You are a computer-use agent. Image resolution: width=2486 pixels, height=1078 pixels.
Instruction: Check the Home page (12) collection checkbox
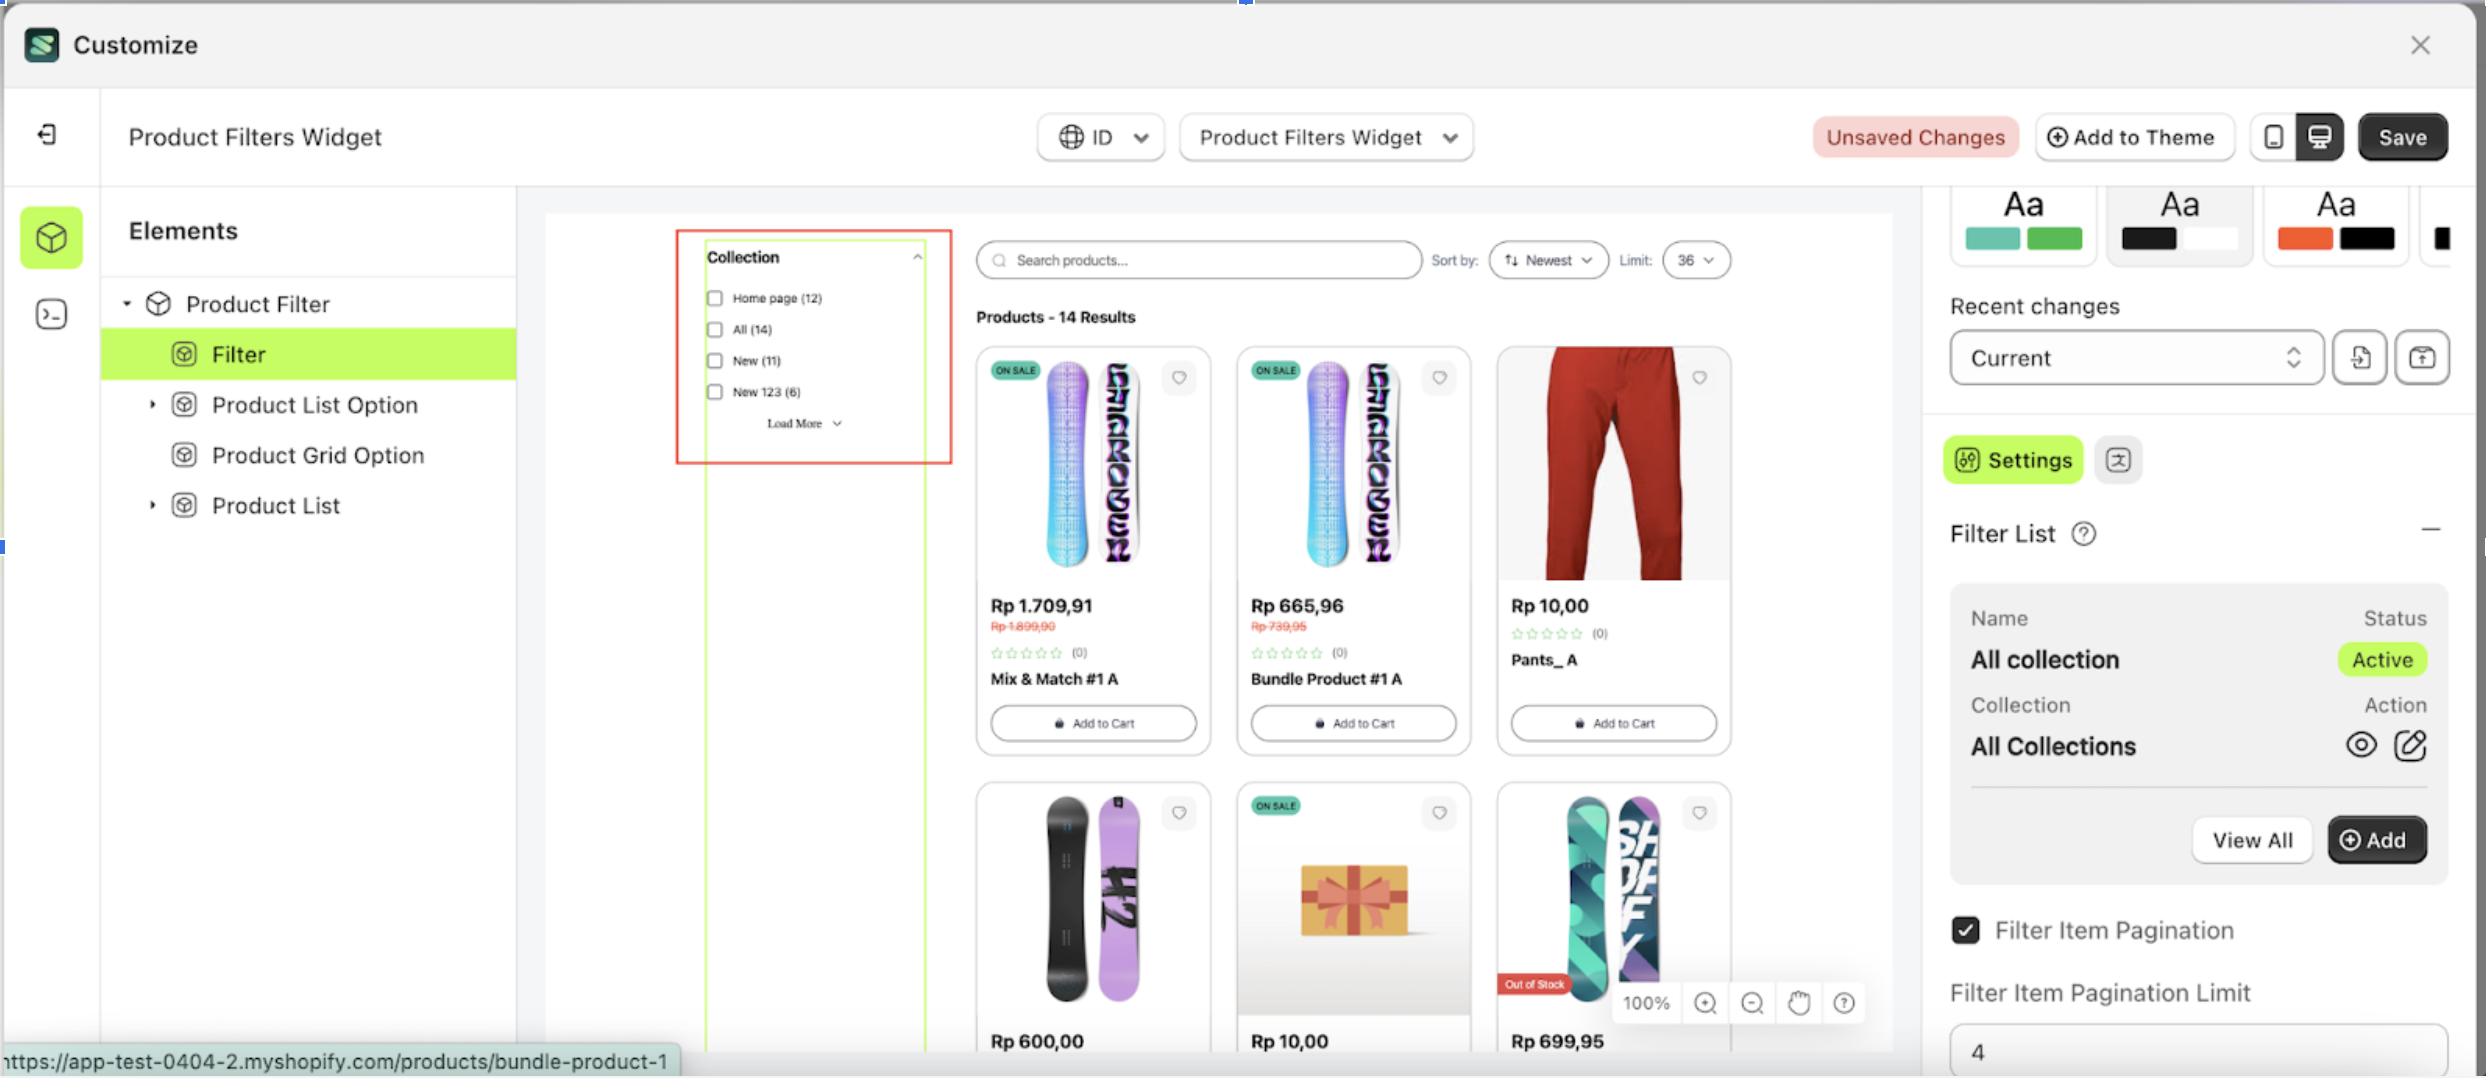(x=715, y=298)
